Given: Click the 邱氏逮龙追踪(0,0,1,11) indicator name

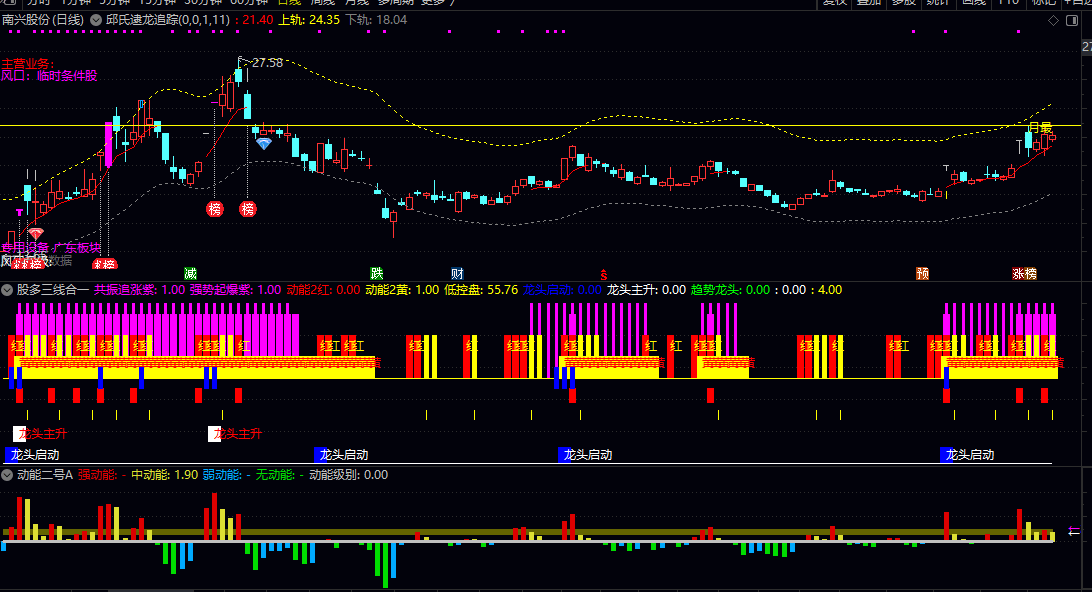Looking at the screenshot, I should click(x=168, y=20).
